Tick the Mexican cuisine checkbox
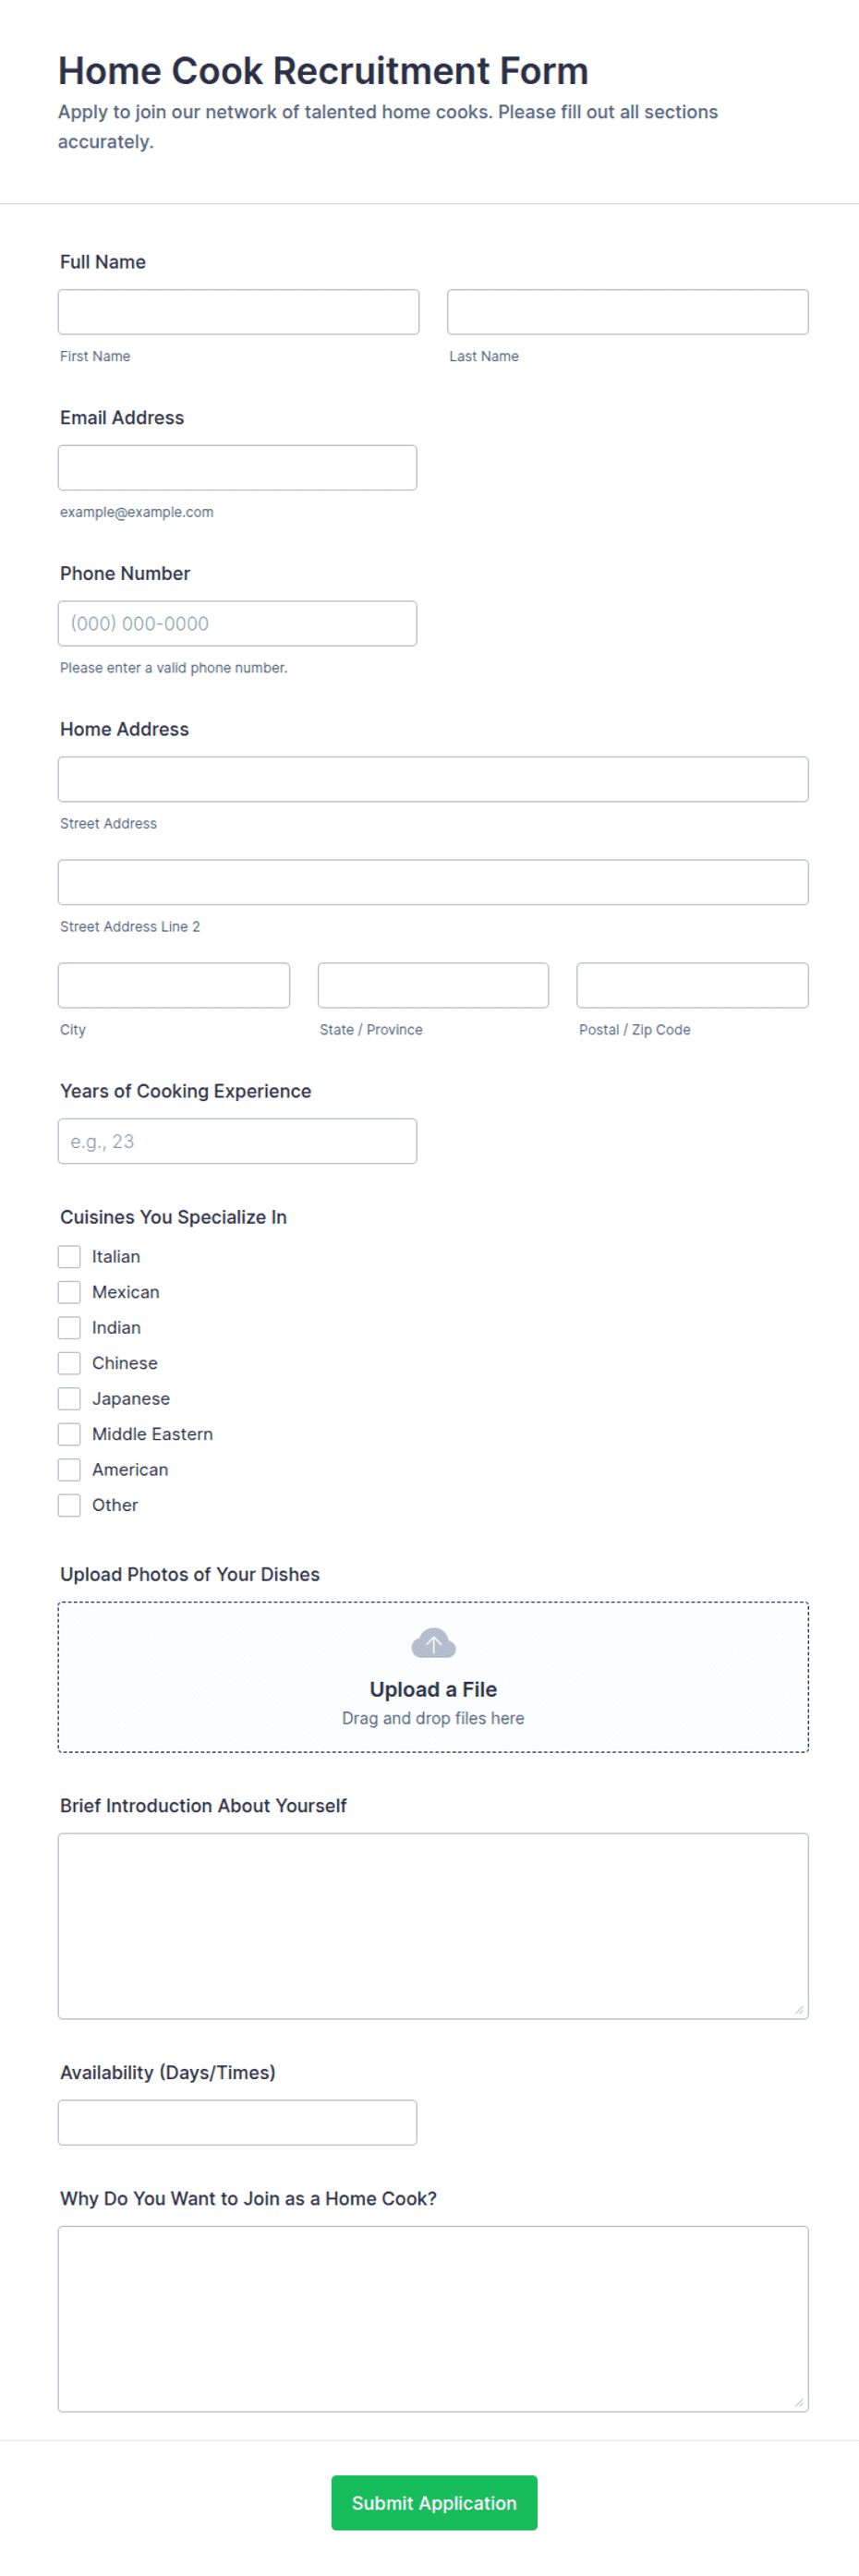The width and height of the screenshot is (859, 2576). pyautogui.click(x=69, y=1292)
